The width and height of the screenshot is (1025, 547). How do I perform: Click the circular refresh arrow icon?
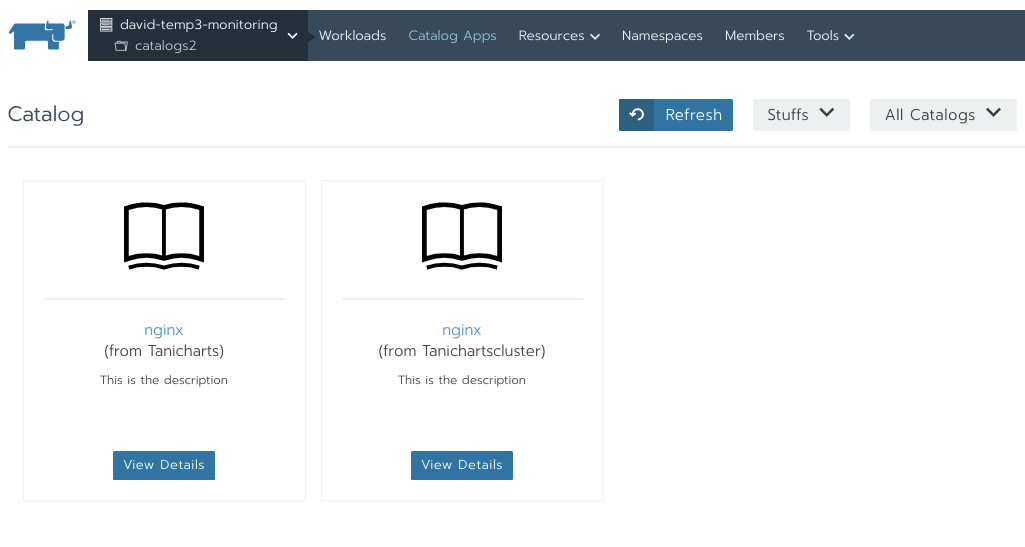click(x=637, y=115)
